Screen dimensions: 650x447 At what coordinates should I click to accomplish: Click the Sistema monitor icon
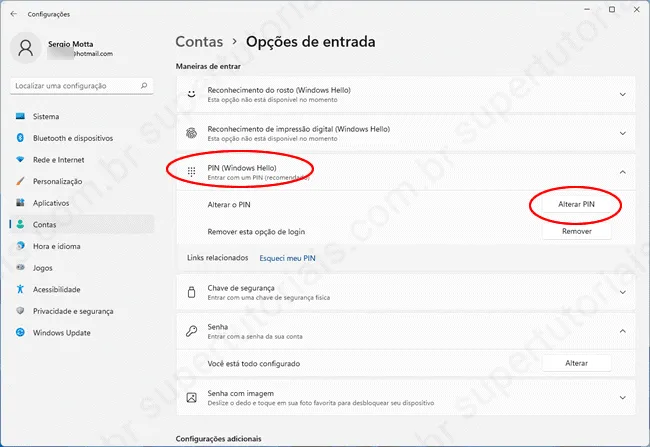tap(20, 117)
